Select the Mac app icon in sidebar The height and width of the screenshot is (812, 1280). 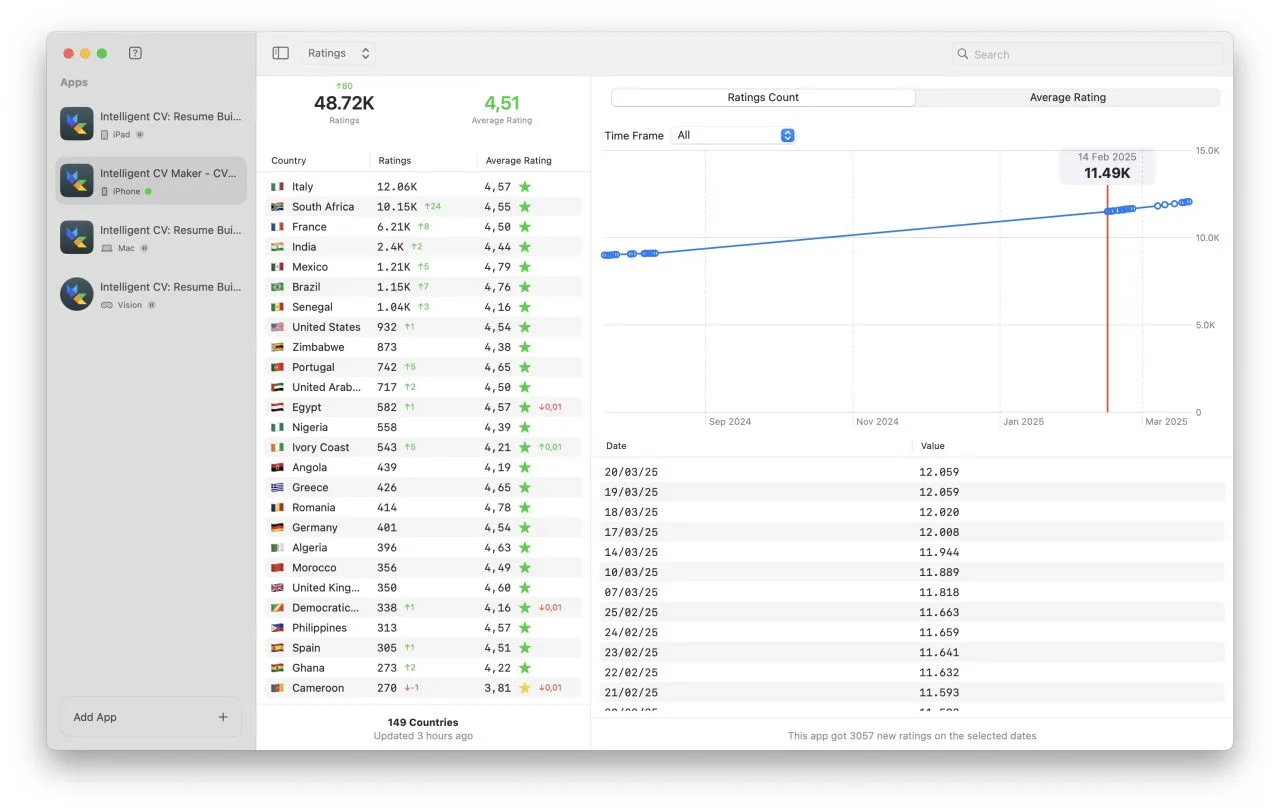pyautogui.click(x=77, y=238)
